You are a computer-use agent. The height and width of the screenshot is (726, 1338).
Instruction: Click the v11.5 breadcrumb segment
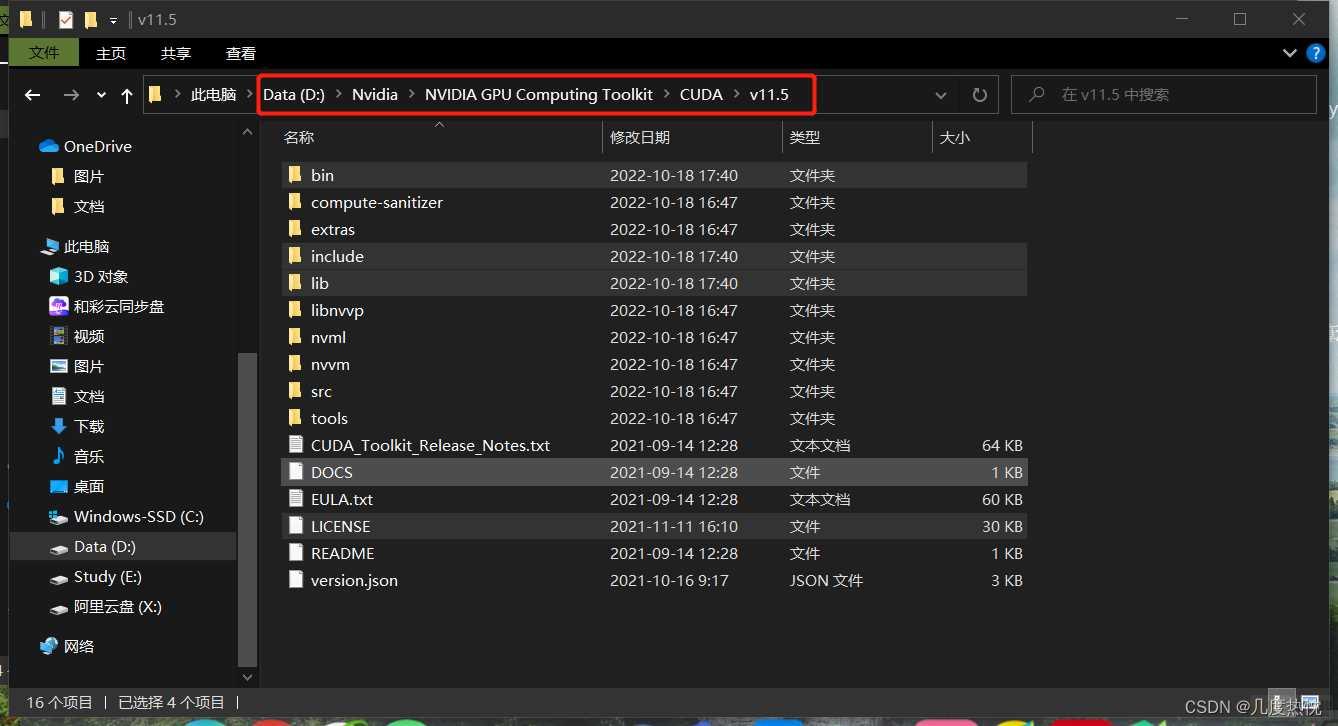(769, 94)
